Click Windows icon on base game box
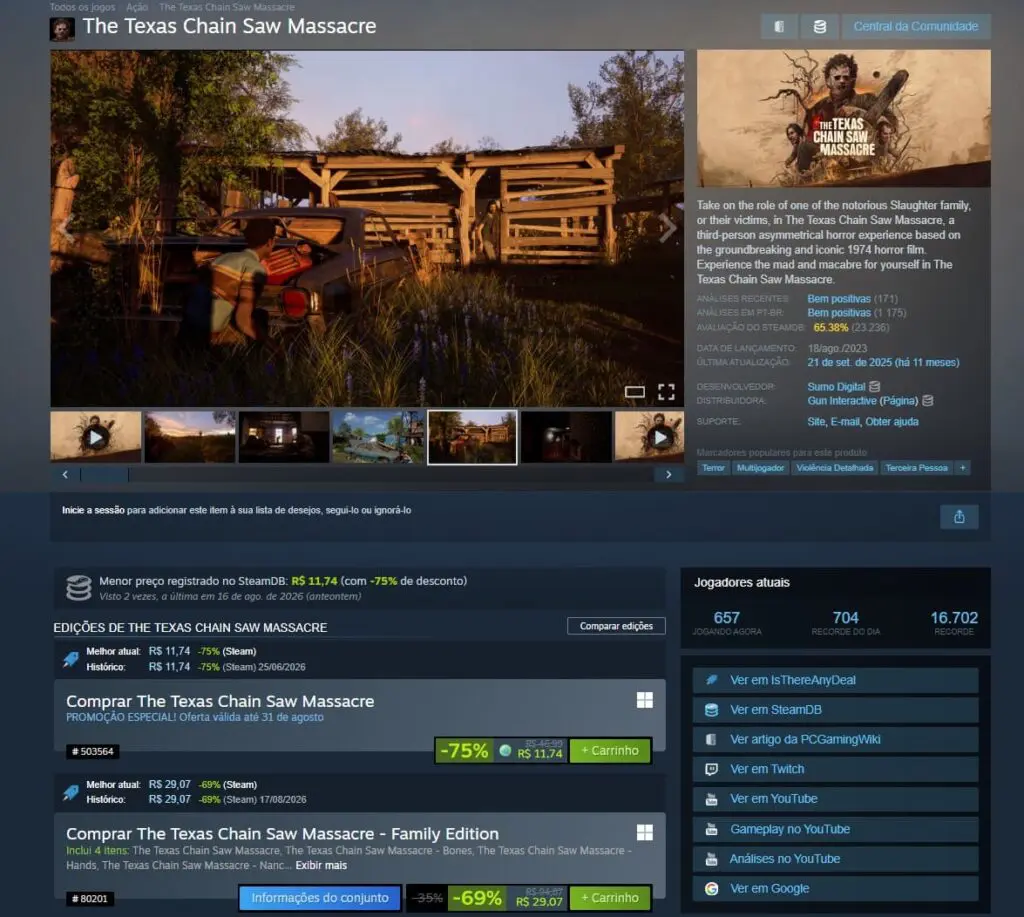 coord(645,700)
